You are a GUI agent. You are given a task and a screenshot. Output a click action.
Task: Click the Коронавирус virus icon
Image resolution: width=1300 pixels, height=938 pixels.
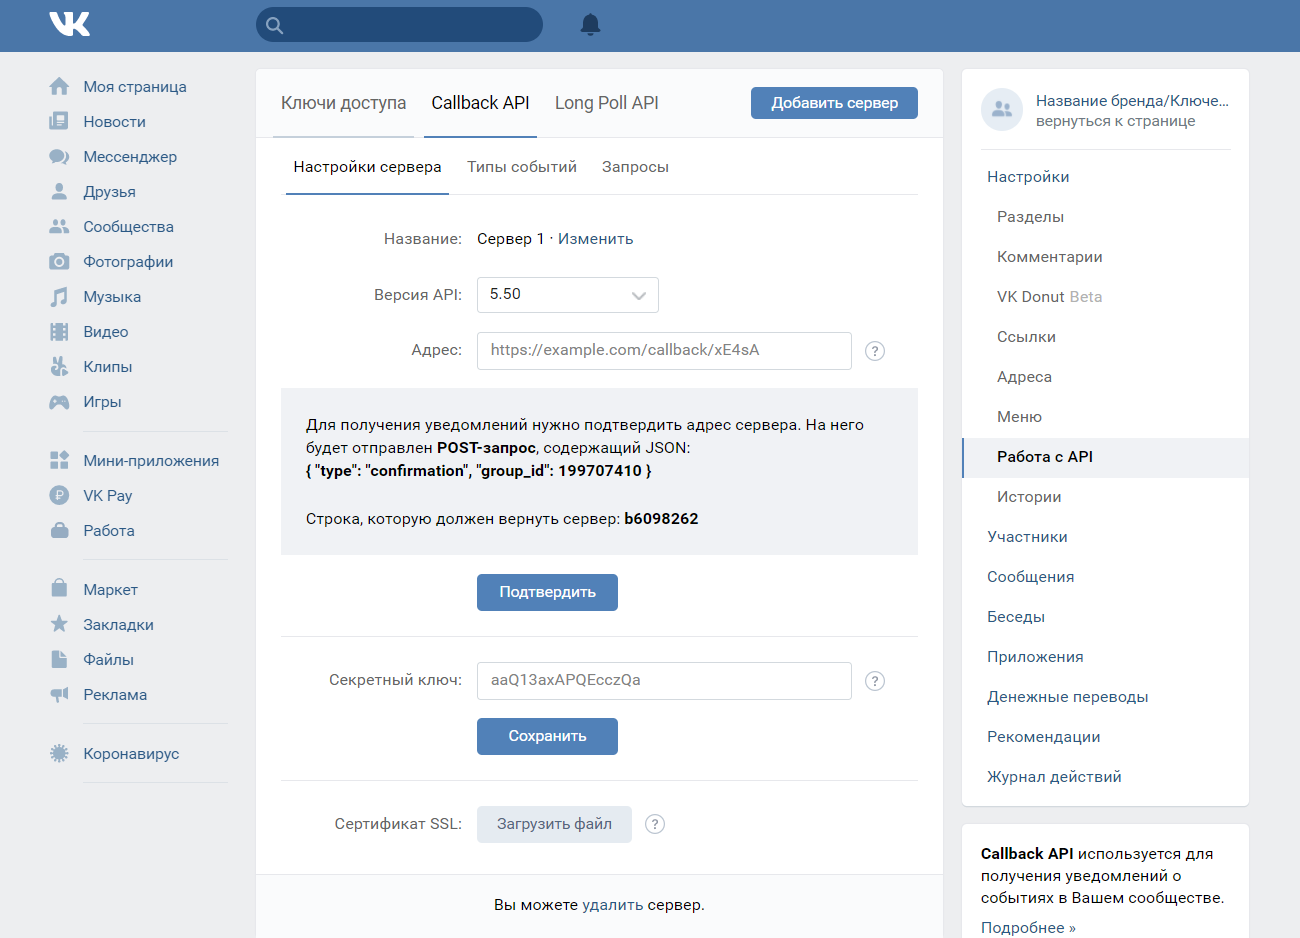tap(59, 754)
